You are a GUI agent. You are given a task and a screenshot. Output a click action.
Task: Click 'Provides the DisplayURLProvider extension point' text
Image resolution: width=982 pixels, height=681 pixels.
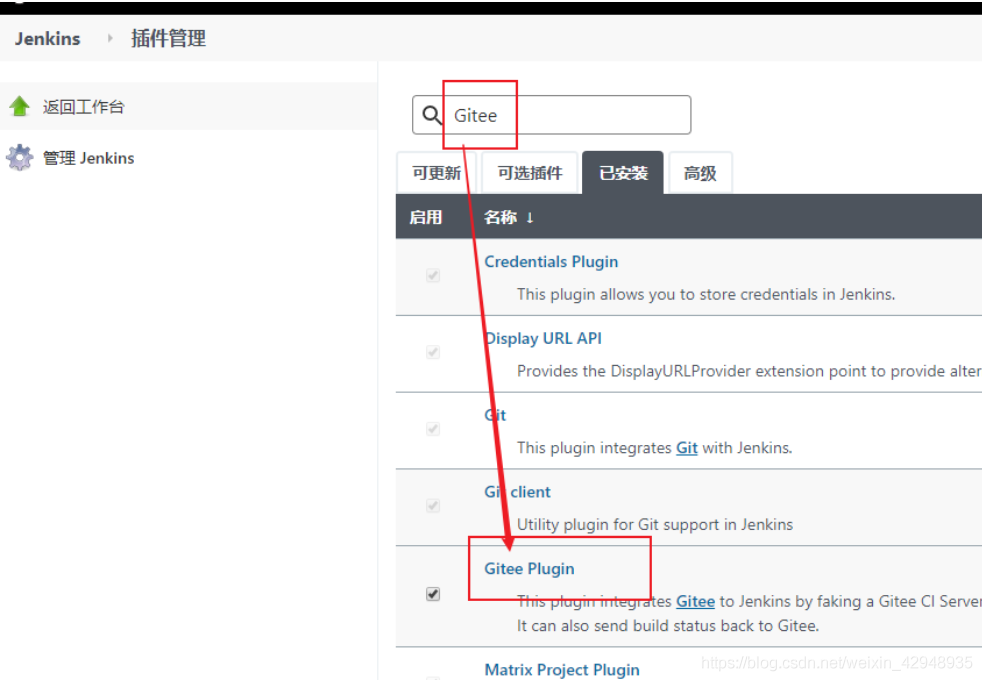748,371
